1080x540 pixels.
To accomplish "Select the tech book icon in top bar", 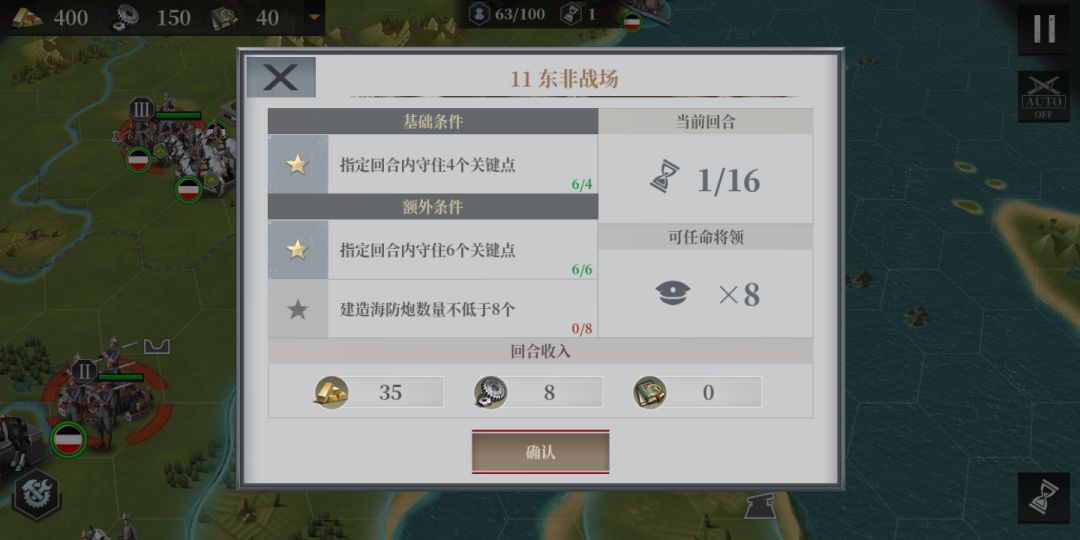I will tap(226, 17).
